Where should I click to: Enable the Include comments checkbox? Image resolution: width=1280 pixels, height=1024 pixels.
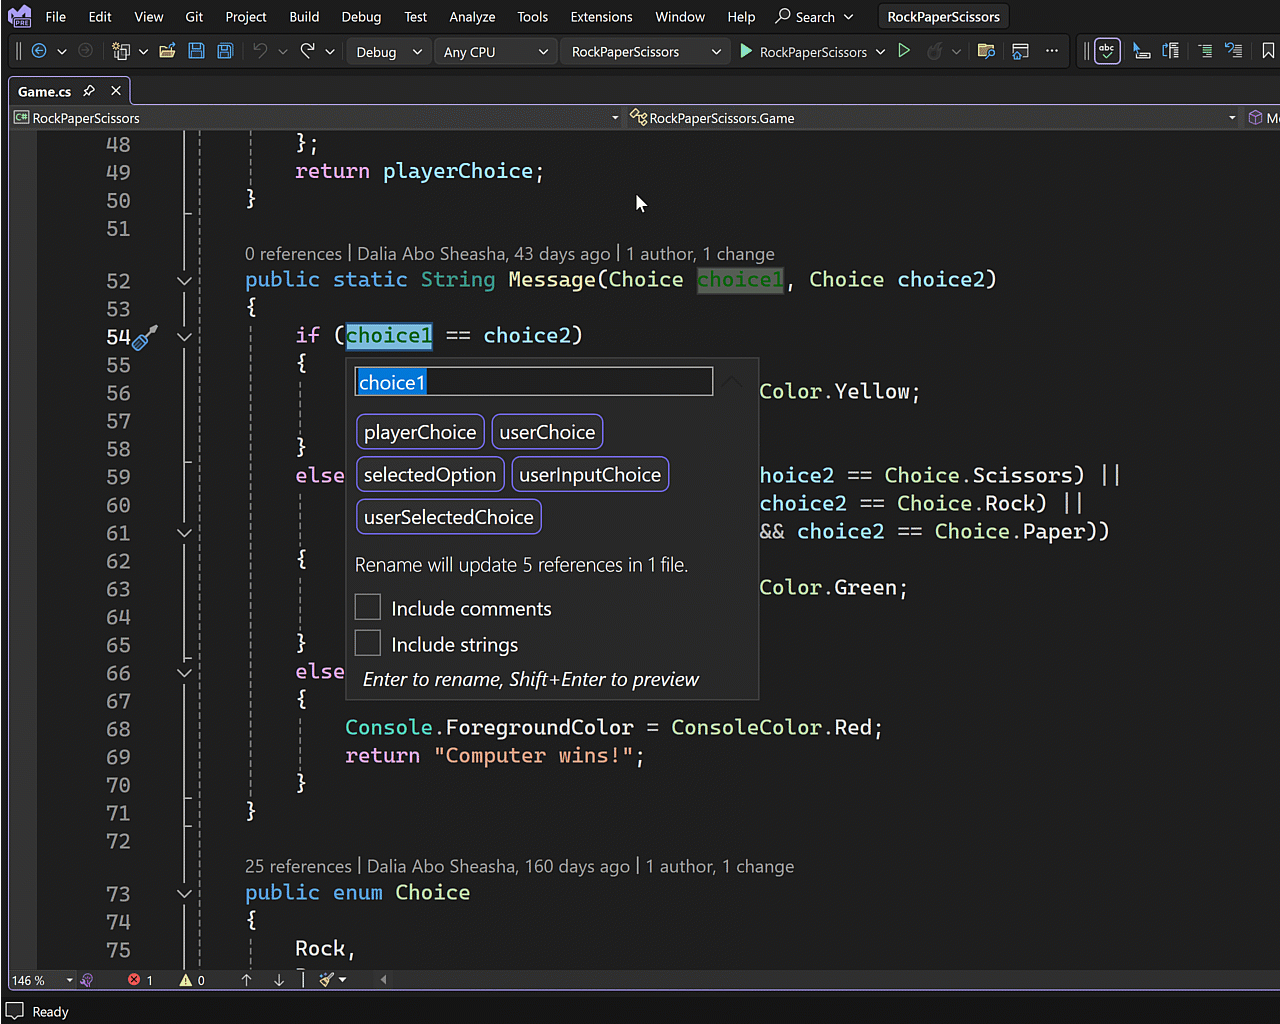pyautogui.click(x=368, y=608)
